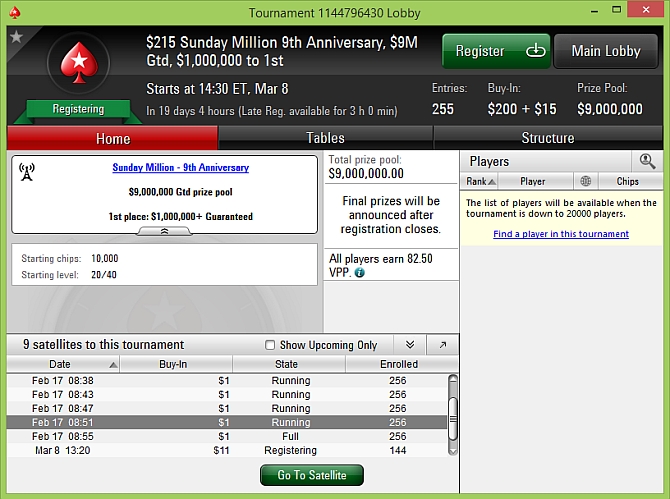
Task: Sort satellites by Date column
Action: pyautogui.click(x=63, y=364)
